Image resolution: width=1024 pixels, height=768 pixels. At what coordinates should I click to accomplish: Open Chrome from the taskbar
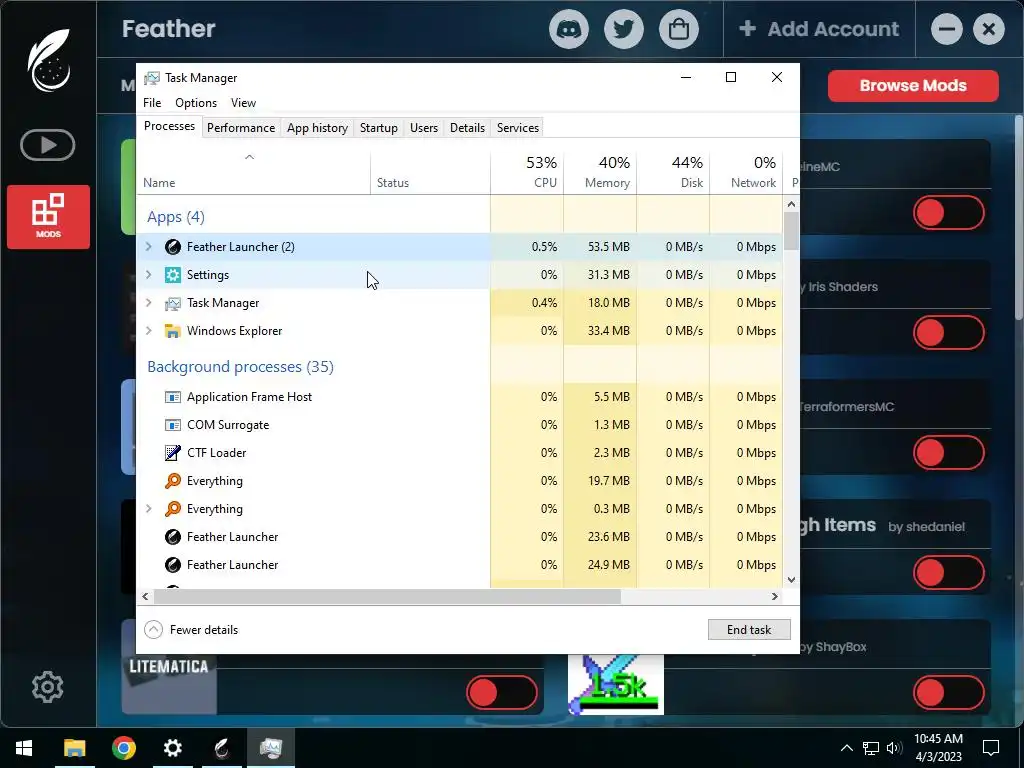point(123,748)
